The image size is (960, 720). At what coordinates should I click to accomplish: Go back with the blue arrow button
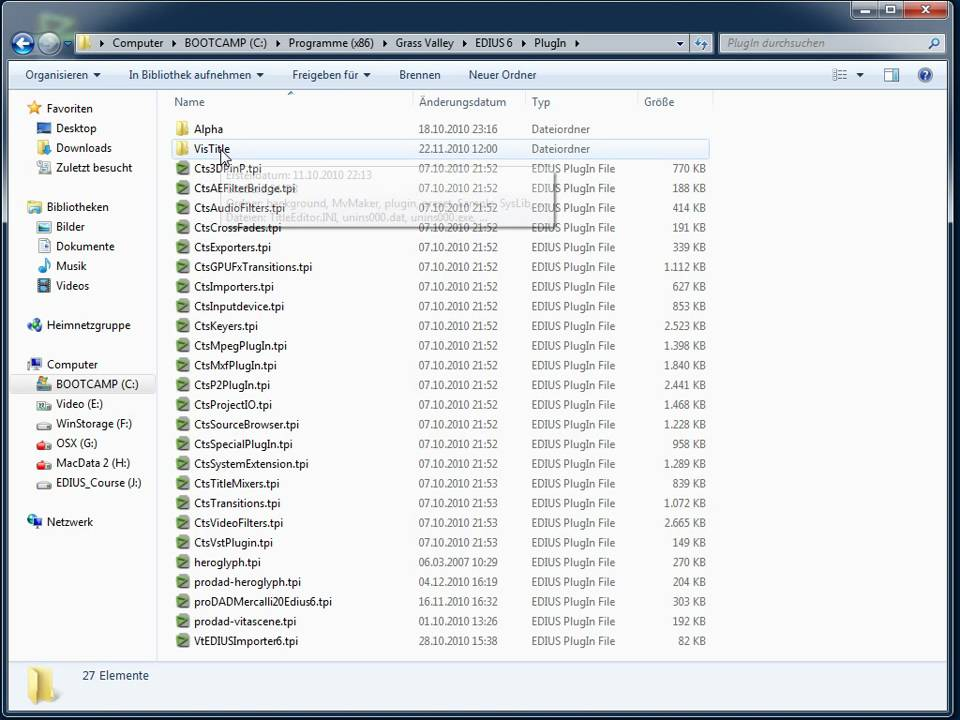(x=23, y=43)
